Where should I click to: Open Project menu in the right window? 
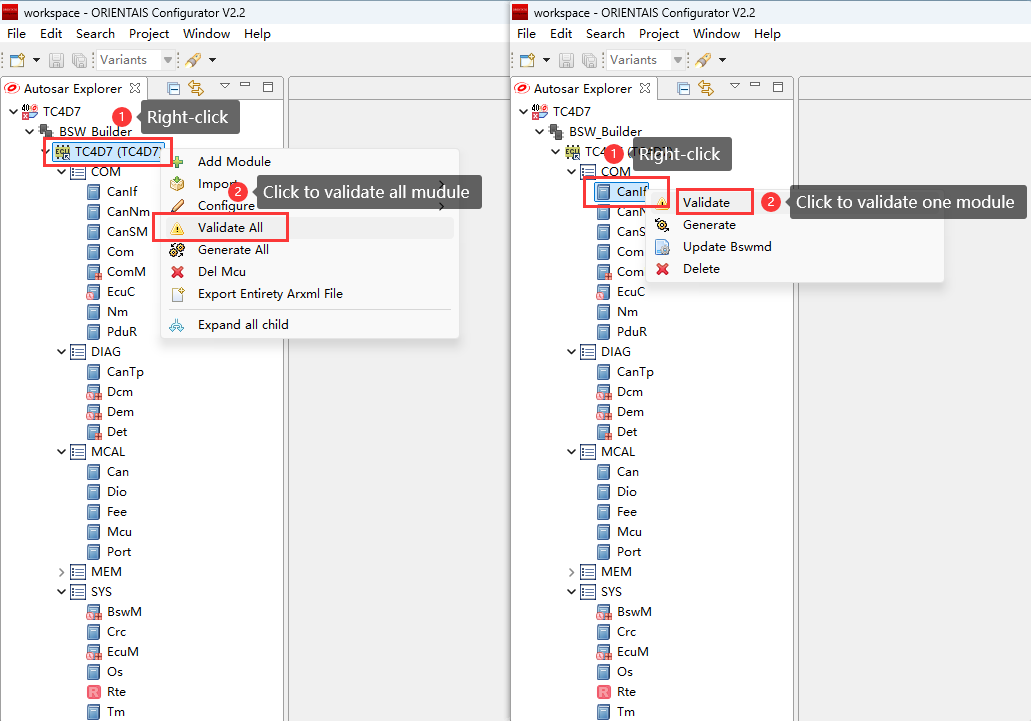click(x=659, y=33)
